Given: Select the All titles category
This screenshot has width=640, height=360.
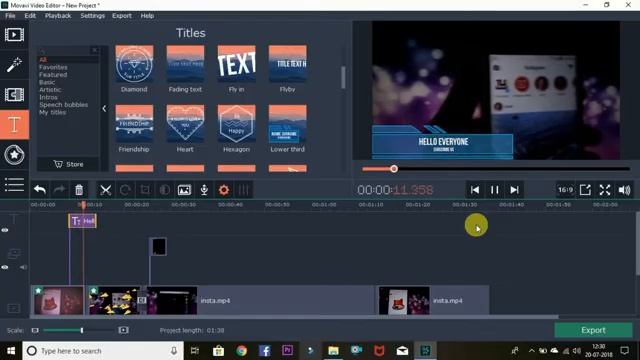Looking at the screenshot, I should [x=43, y=60].
